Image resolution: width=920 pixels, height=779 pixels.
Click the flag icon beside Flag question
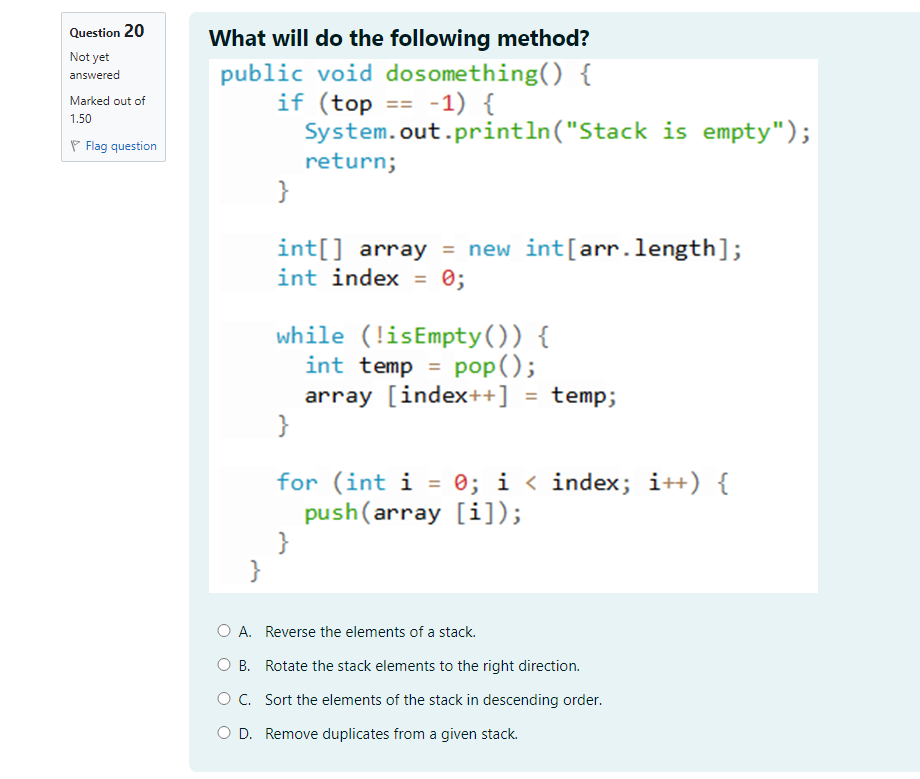(x=75, y=145)
